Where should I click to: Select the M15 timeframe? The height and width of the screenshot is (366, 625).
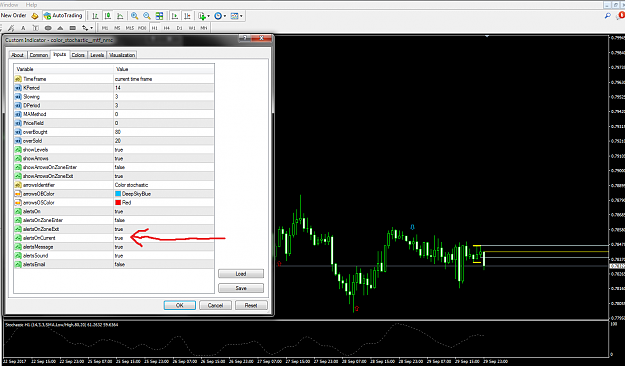130,28
